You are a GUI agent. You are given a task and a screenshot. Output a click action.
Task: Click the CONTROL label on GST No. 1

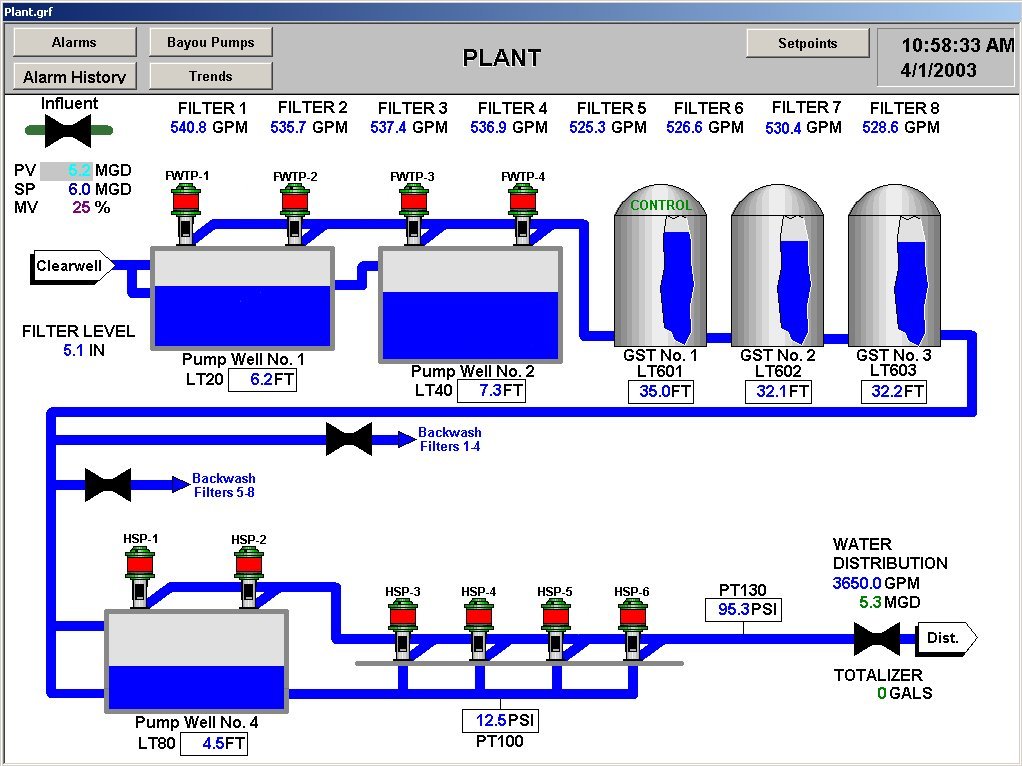[660, 205]
